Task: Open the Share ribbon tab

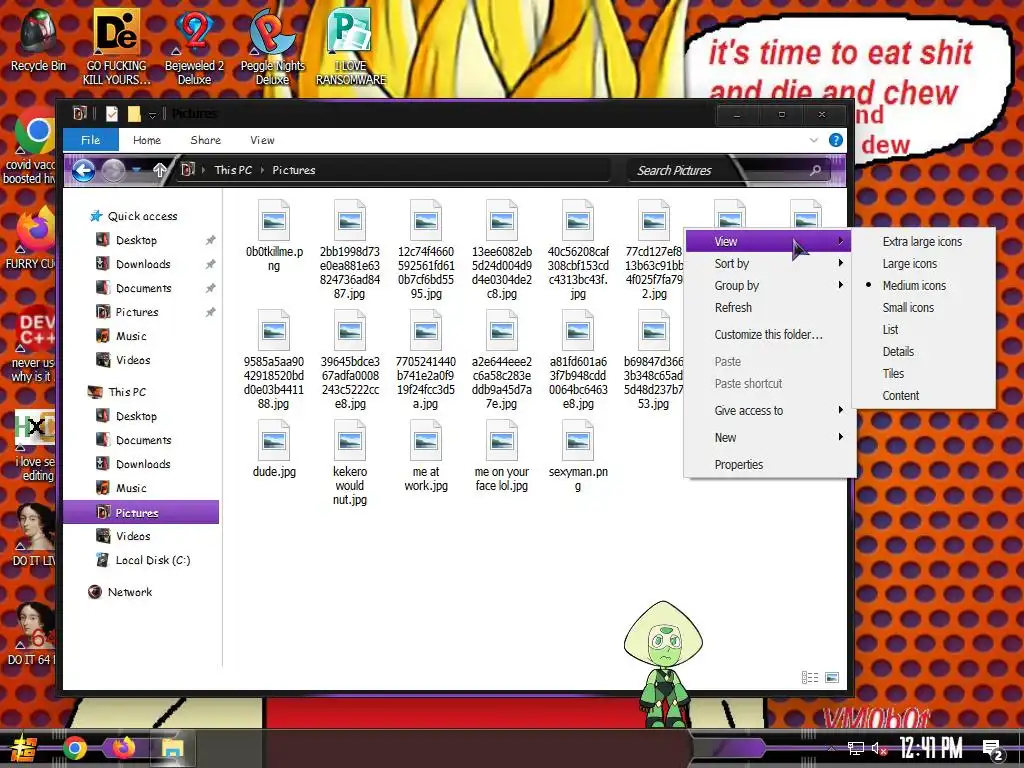Action: 206,140
